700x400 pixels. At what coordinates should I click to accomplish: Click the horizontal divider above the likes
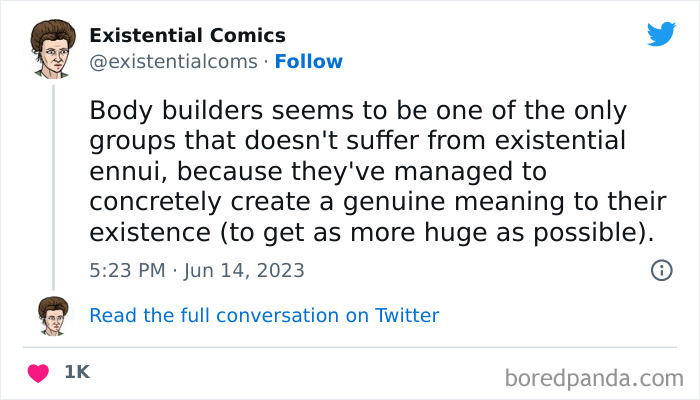[x=350, y=347]
